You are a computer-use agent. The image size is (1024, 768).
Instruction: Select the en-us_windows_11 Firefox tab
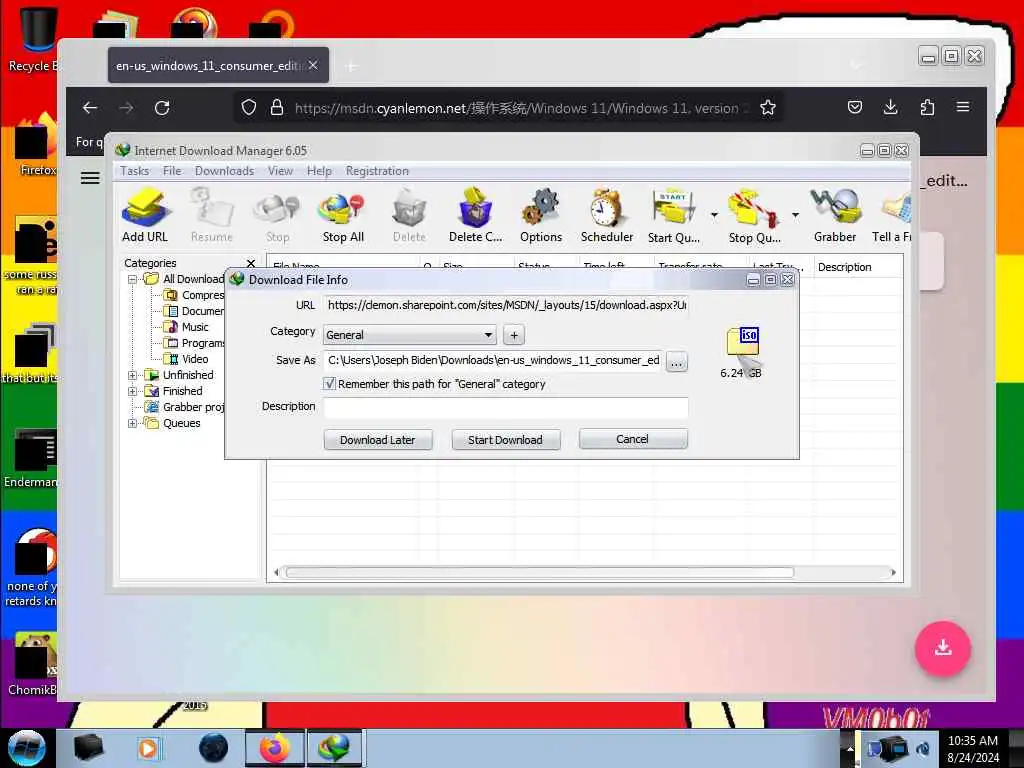pos(208,66)
